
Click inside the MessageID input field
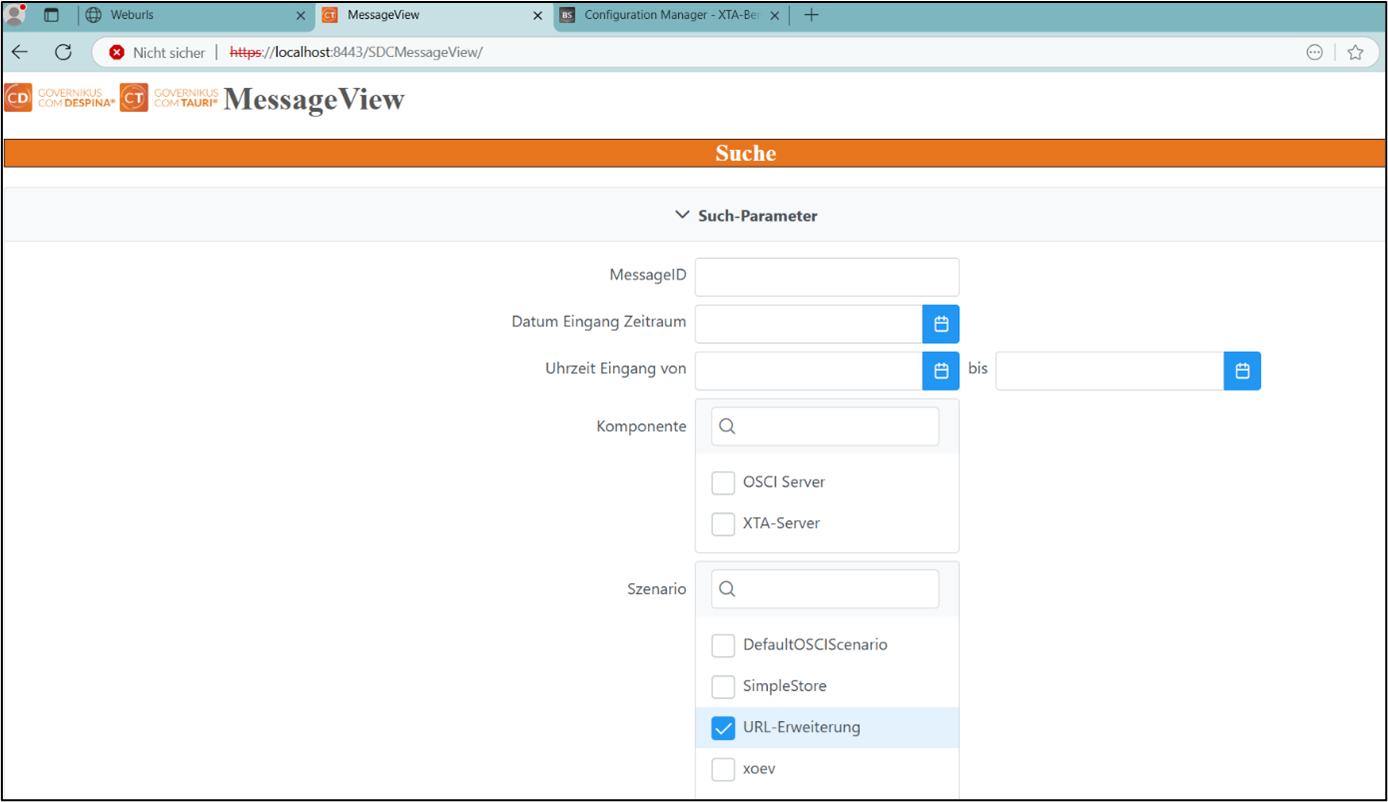tap(826, 277)
